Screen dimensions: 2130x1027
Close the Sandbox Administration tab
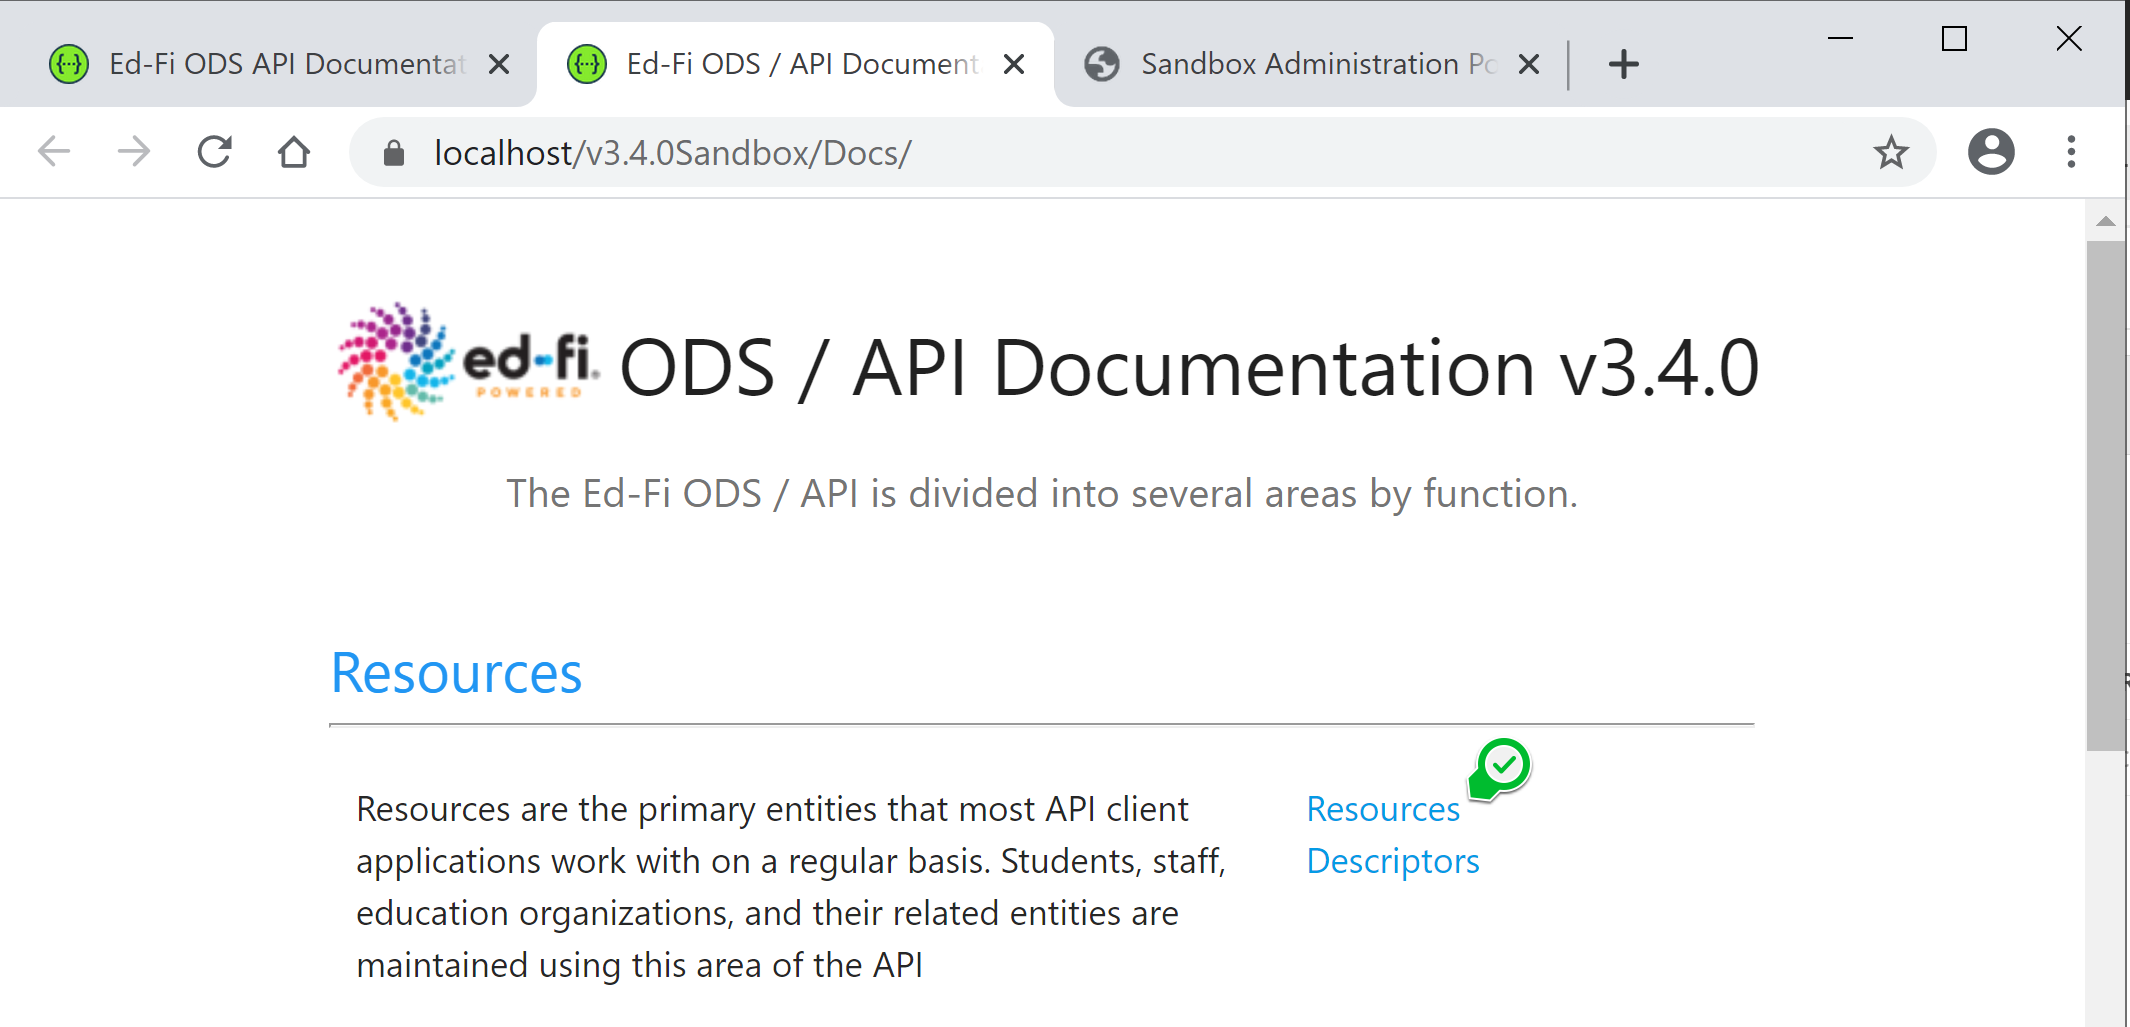[x=1529, y=64]
